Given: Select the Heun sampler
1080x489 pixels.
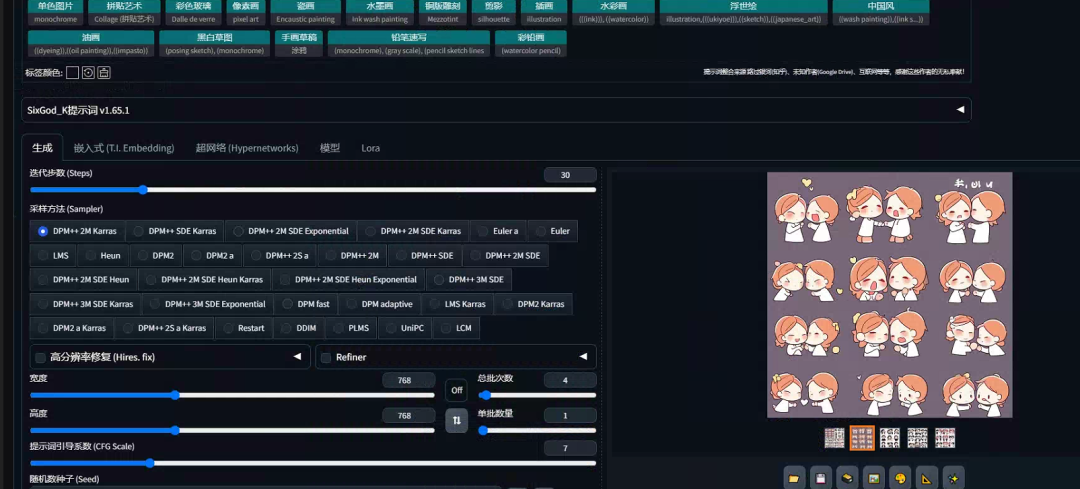Looking at the screenshot, I should click(103, 255).
